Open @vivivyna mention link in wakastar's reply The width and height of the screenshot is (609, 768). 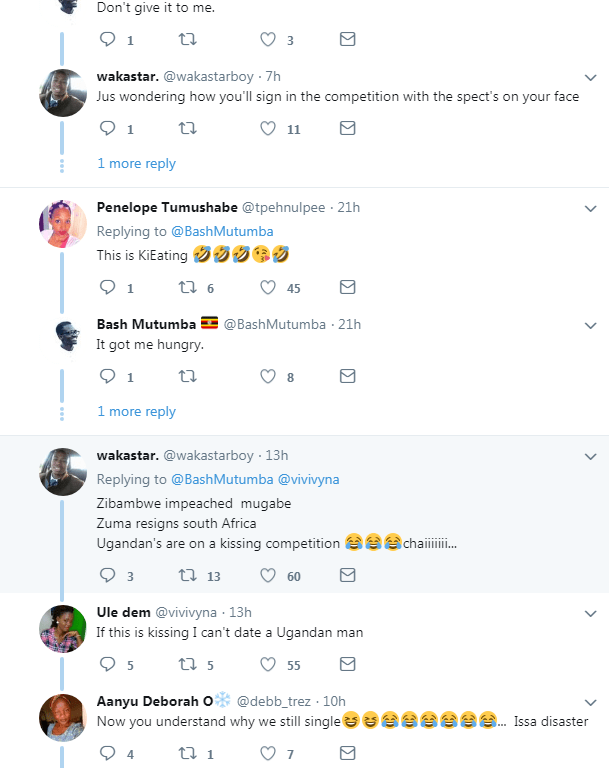point(308,479)
